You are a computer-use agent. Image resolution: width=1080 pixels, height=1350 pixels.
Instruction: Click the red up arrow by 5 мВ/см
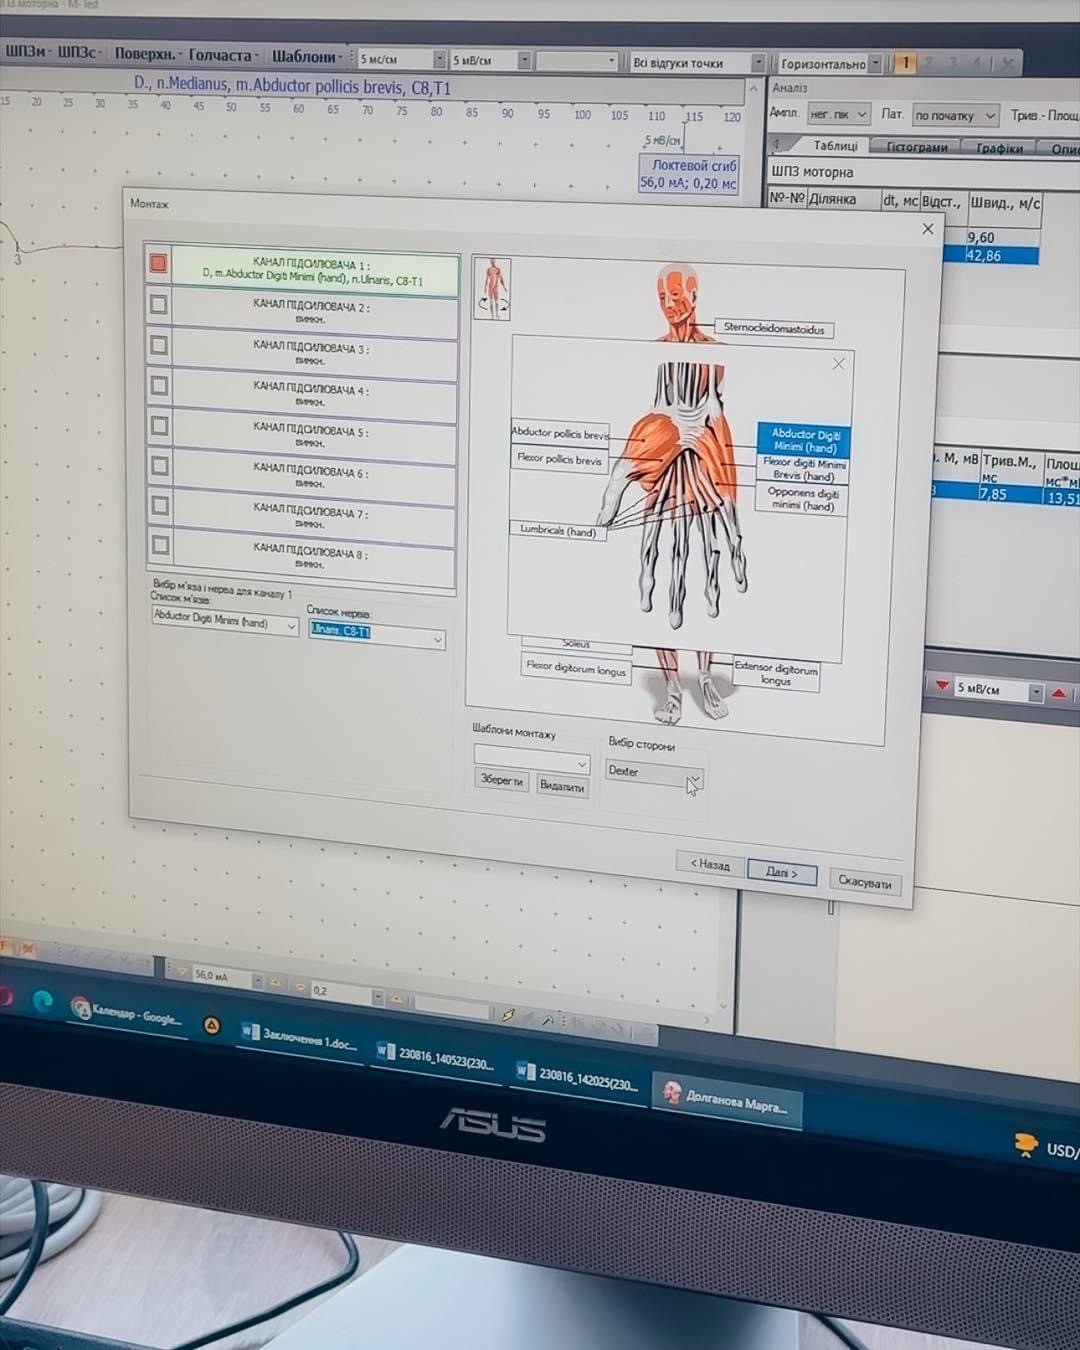point(1059,692)
